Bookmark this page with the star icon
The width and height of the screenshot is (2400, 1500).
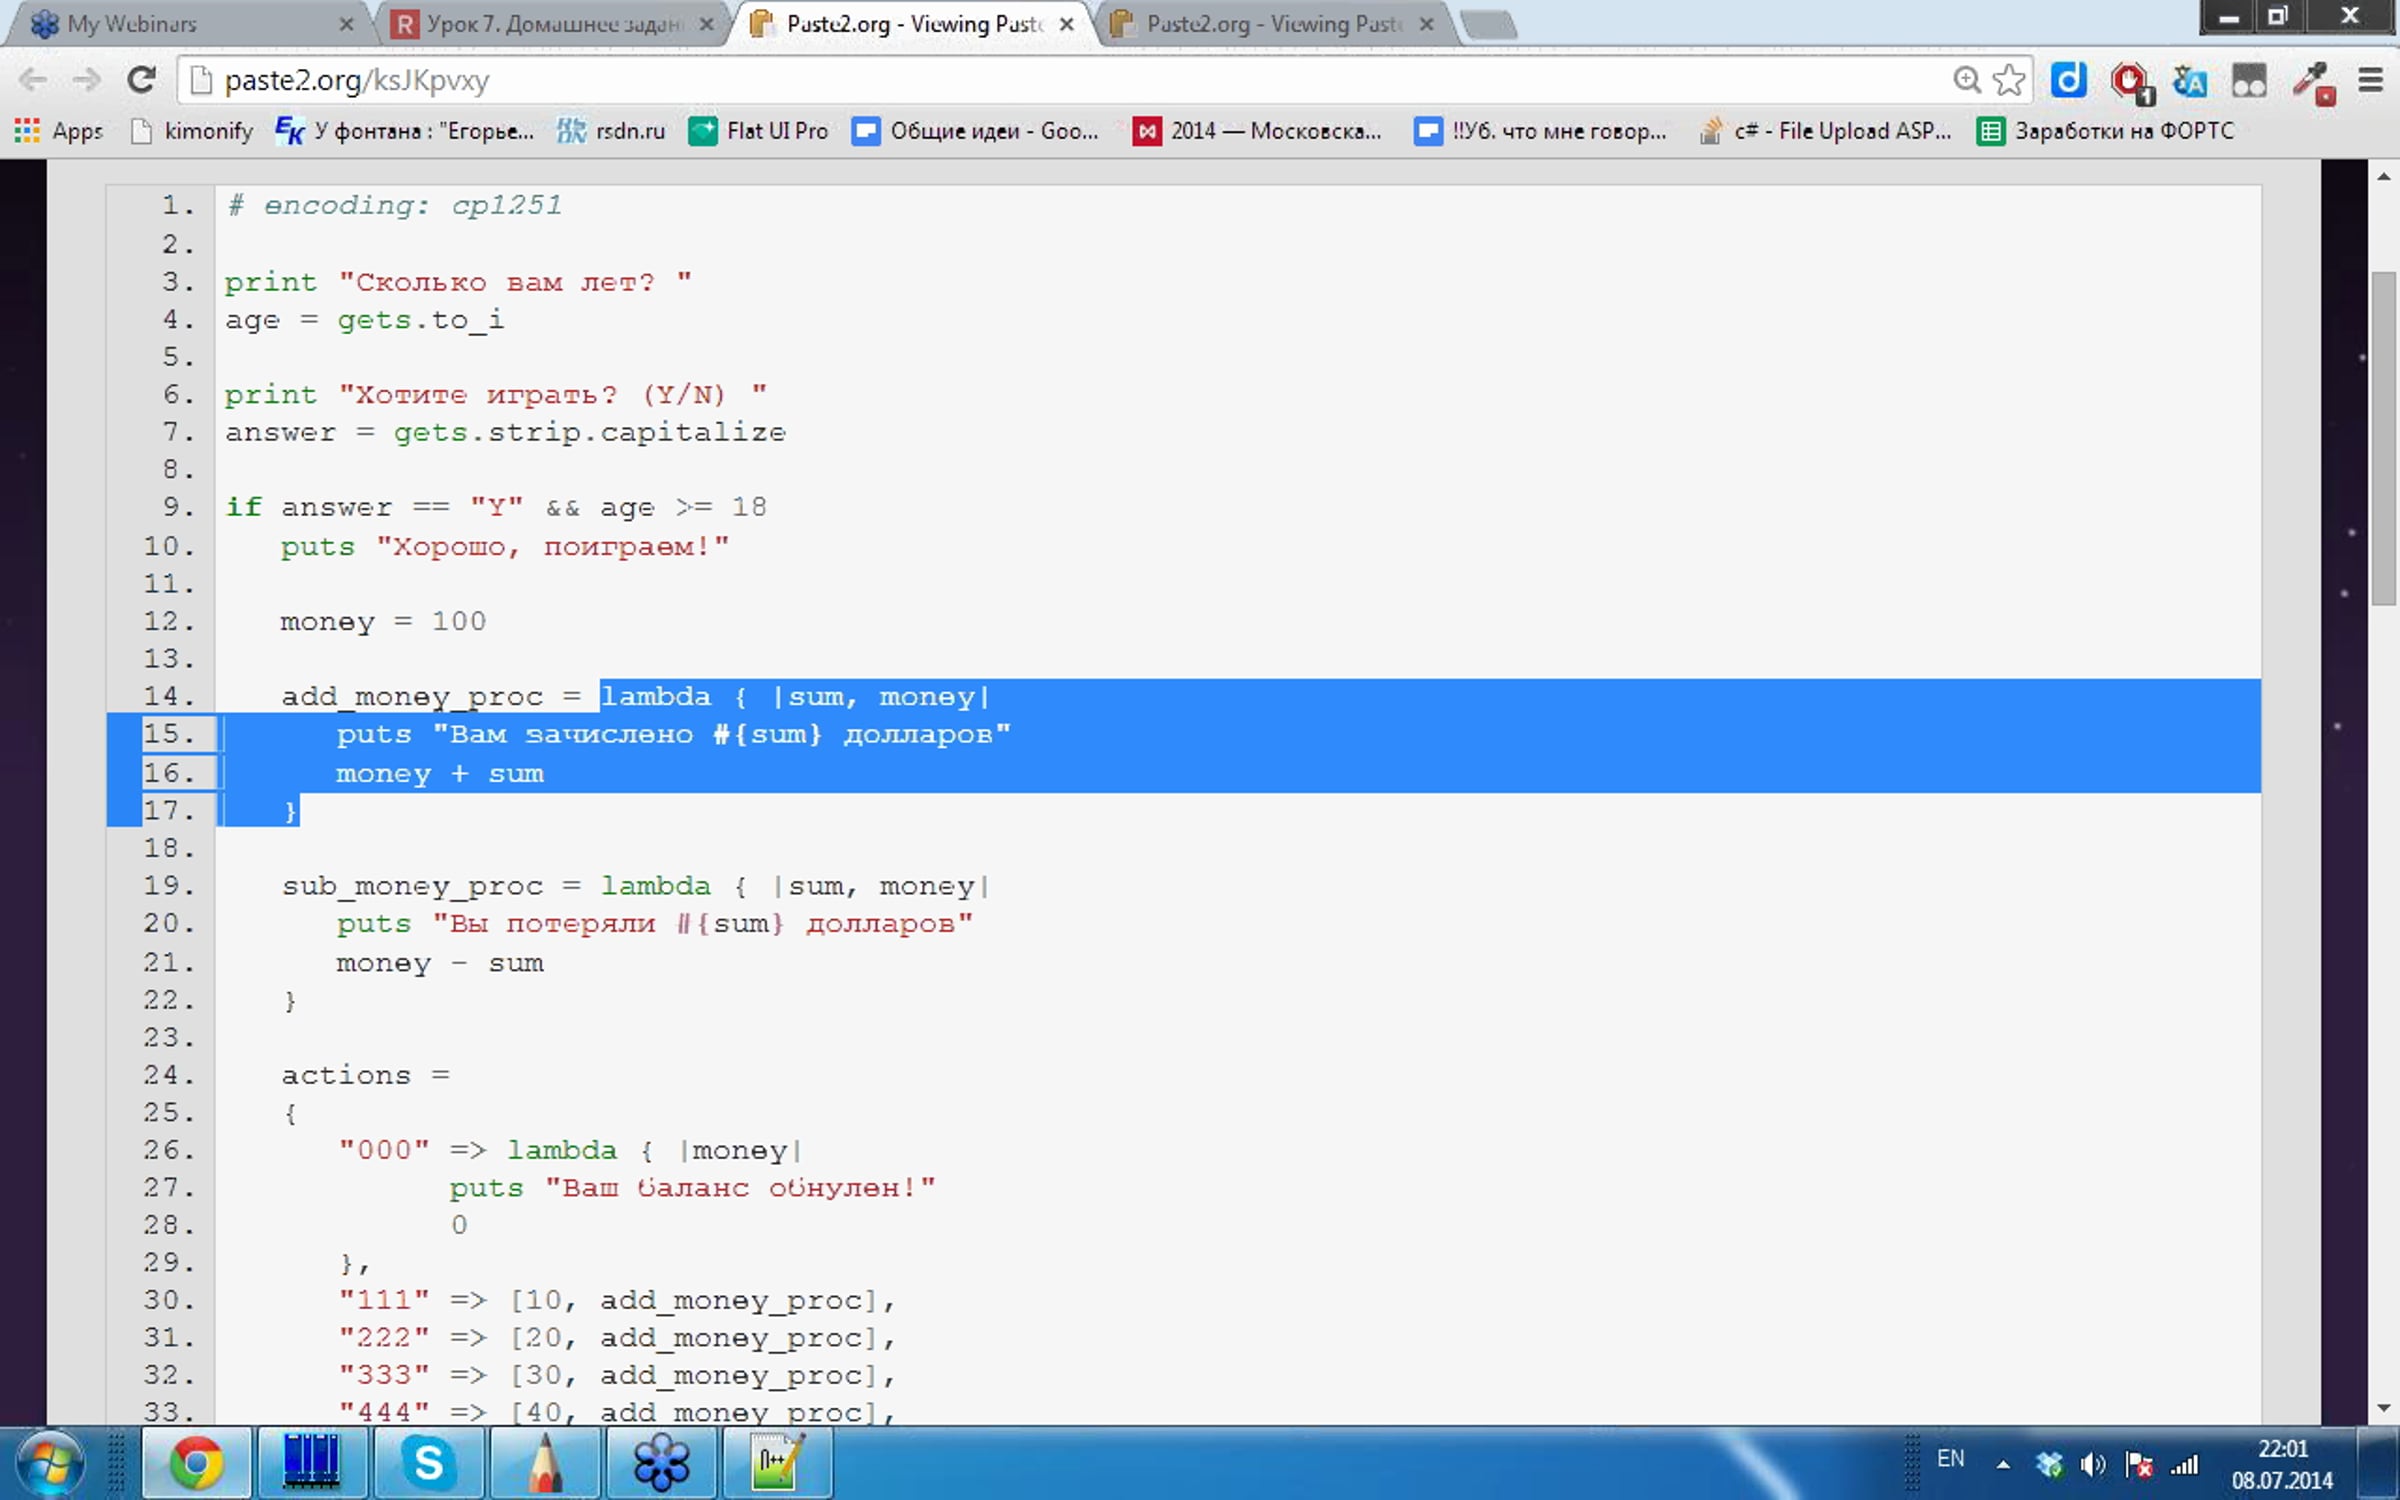(x=2008, y=80)
